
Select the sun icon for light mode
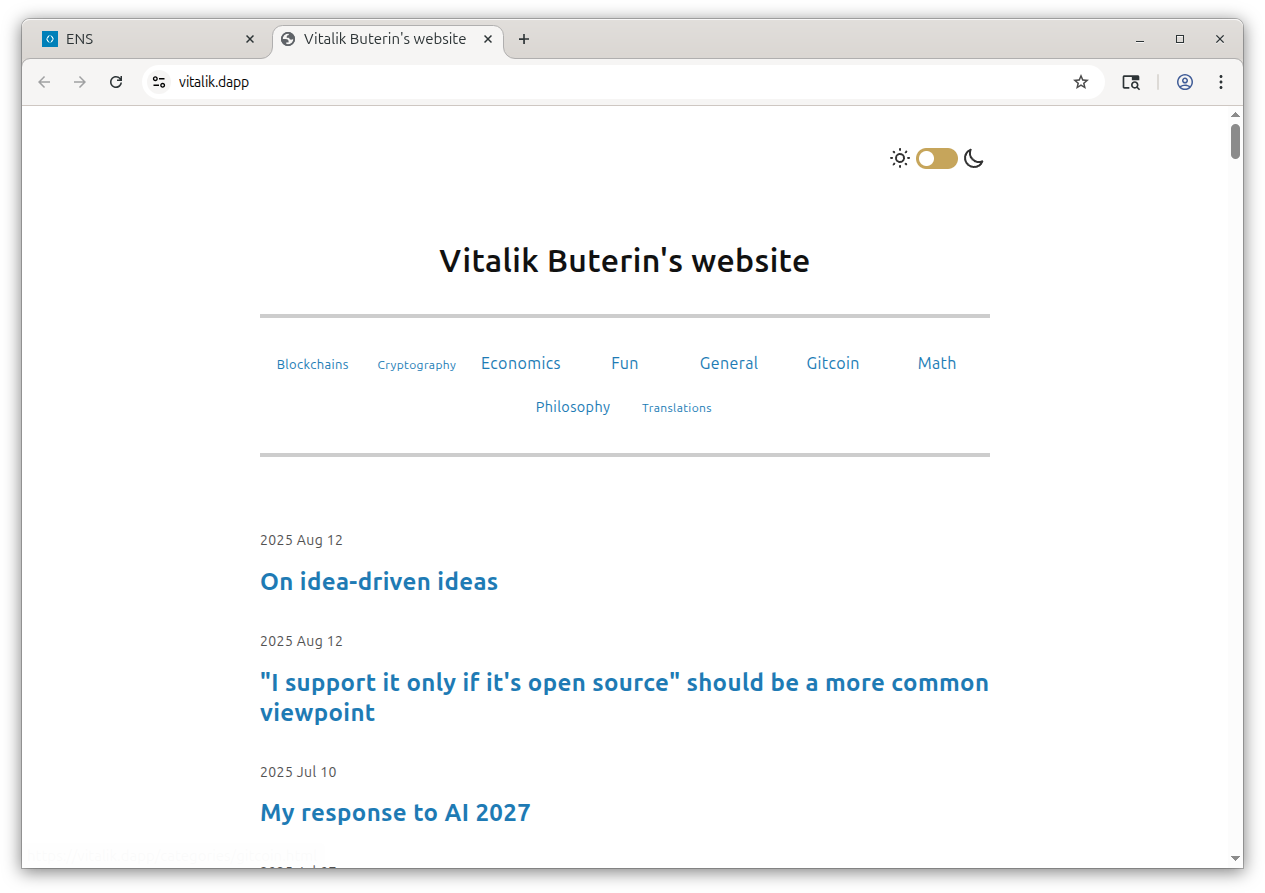[899, 158]
